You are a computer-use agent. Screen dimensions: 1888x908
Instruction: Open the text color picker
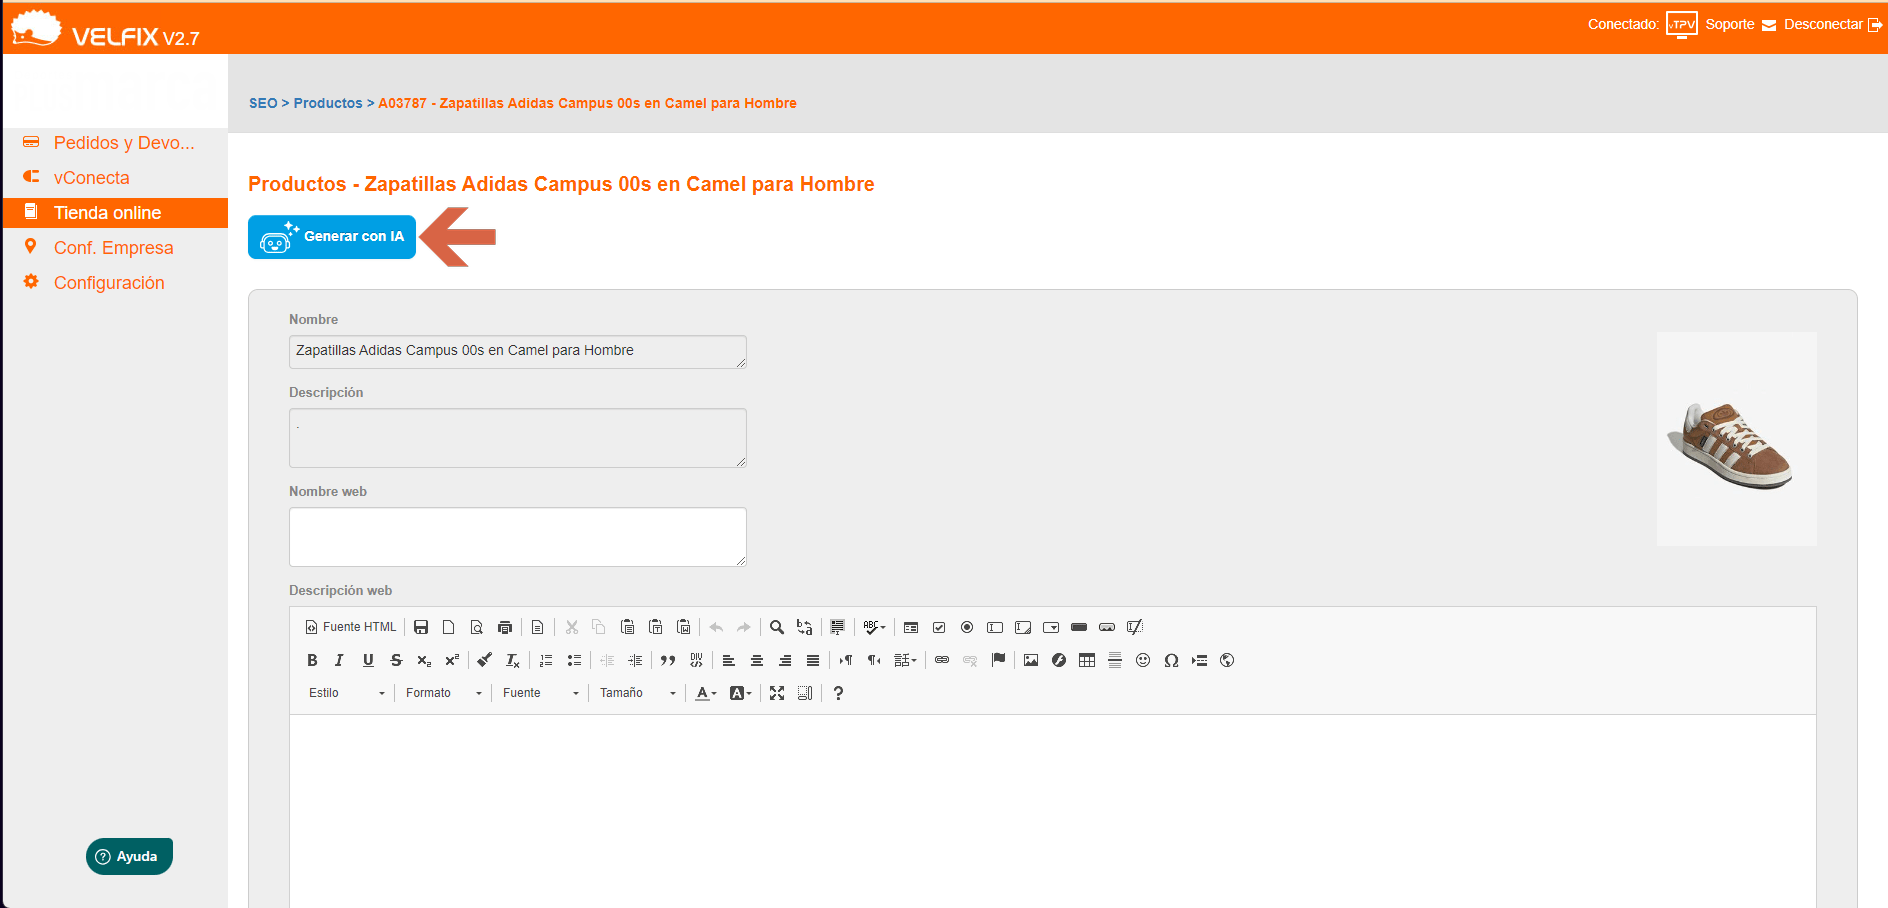pyautogui.click(x=706, y=693)
